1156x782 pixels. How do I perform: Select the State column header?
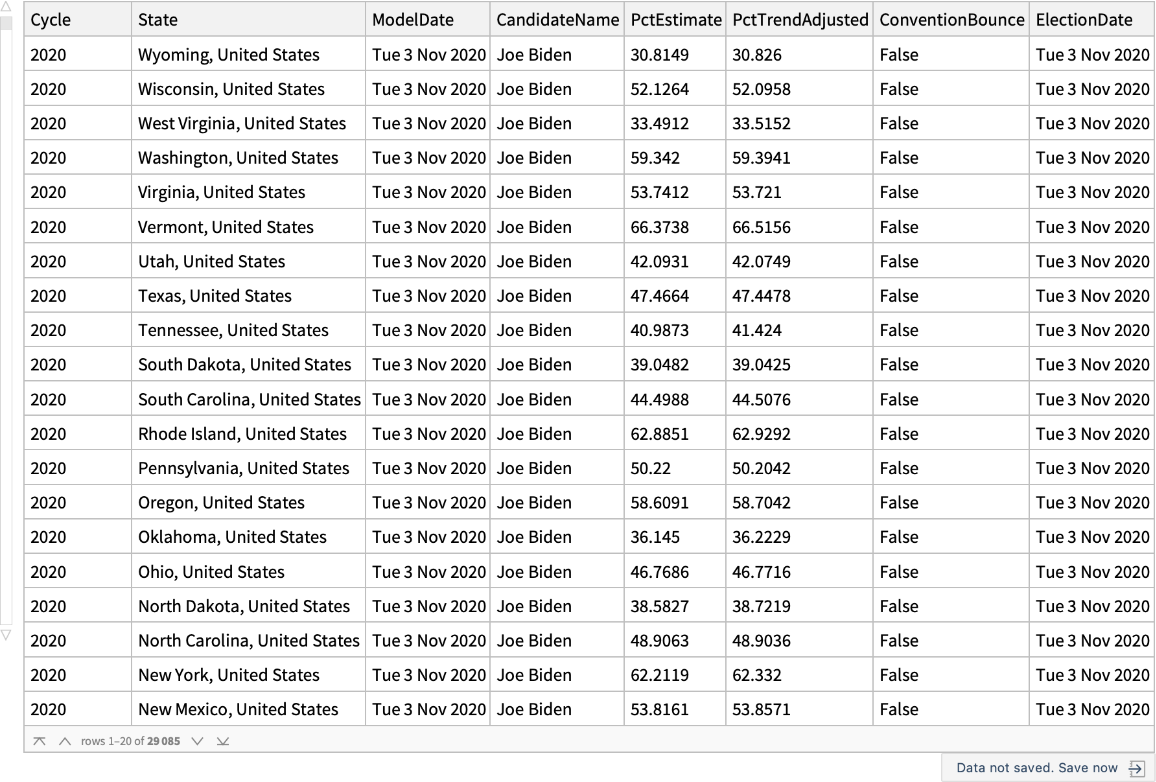[158, 20]
